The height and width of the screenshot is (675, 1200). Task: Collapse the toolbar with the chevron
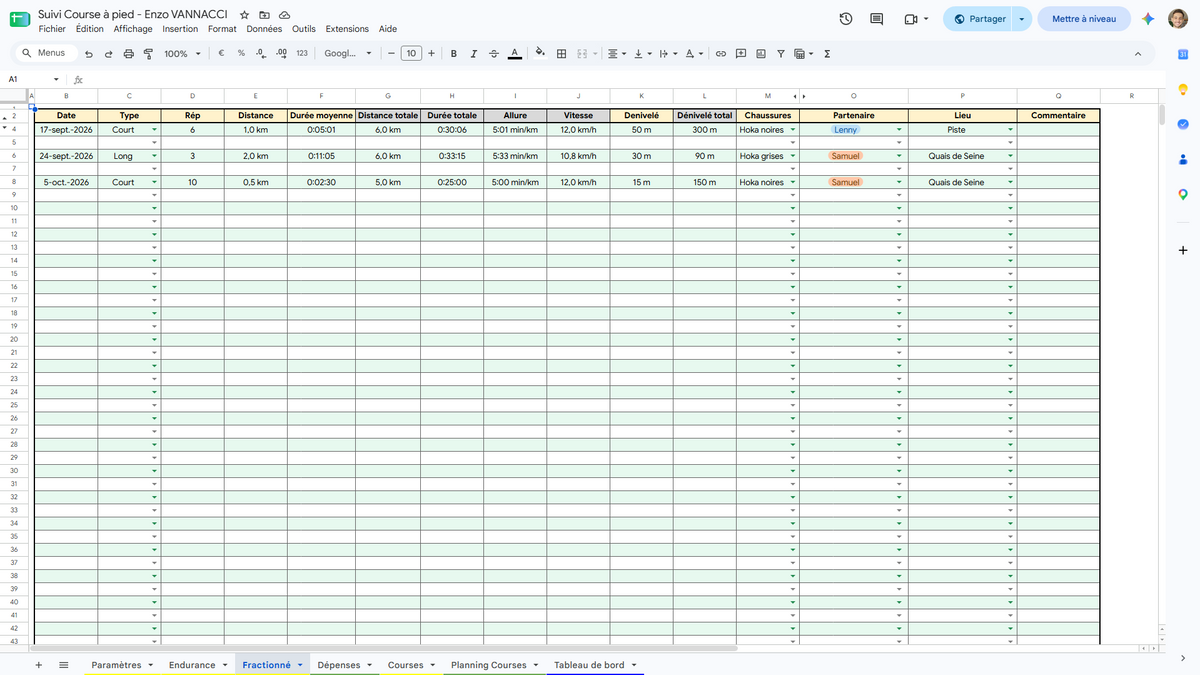pyautogui.click(x=1138, y=54)
